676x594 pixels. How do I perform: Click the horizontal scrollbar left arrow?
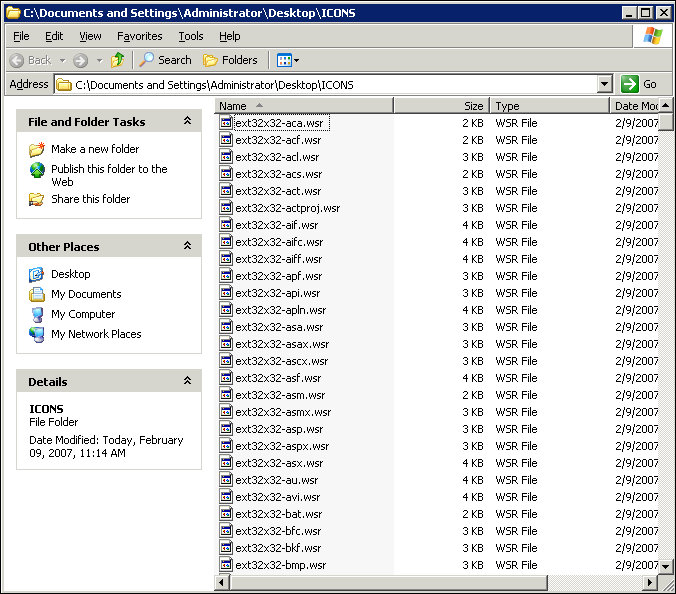tap(222, 583)
